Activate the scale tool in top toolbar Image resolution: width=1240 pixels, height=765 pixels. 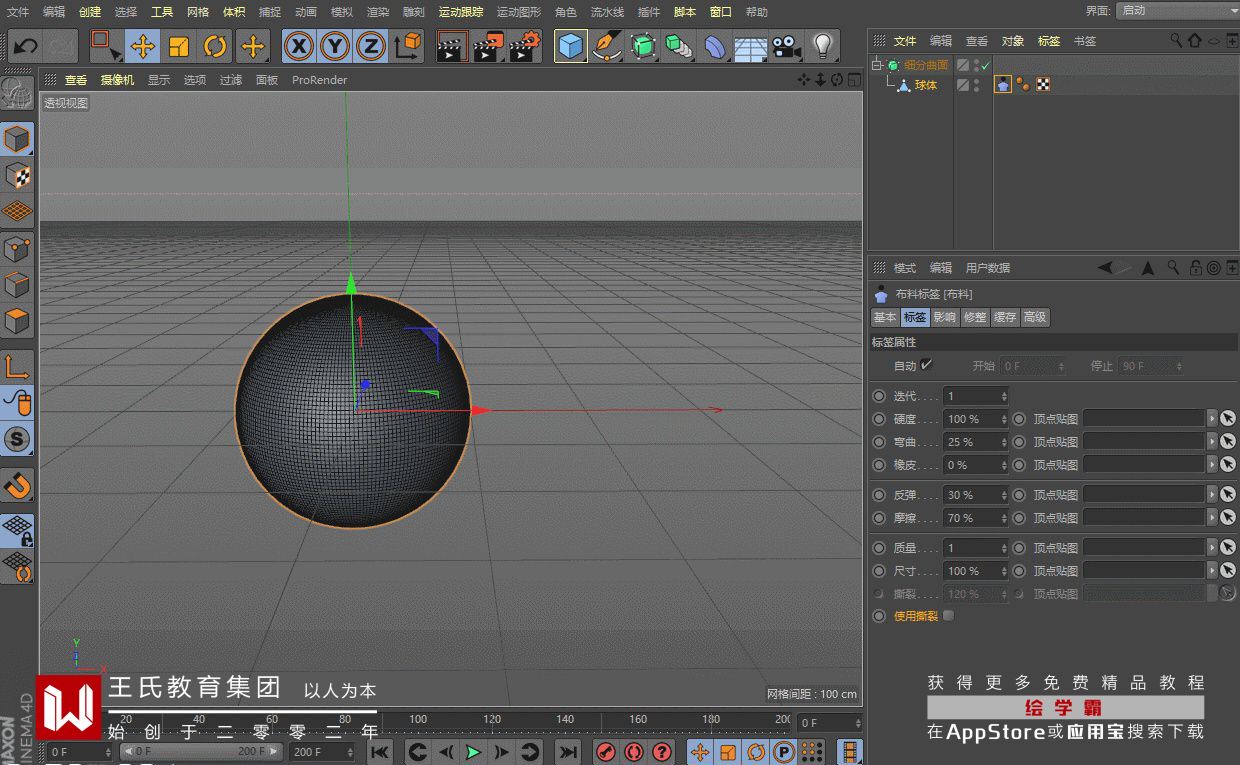tap(179, 46)
